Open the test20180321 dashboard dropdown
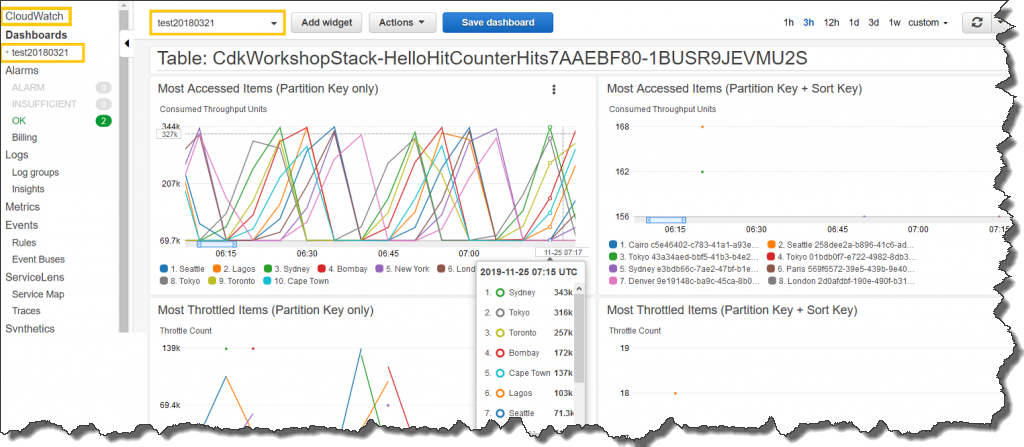 tap(217, 22)
